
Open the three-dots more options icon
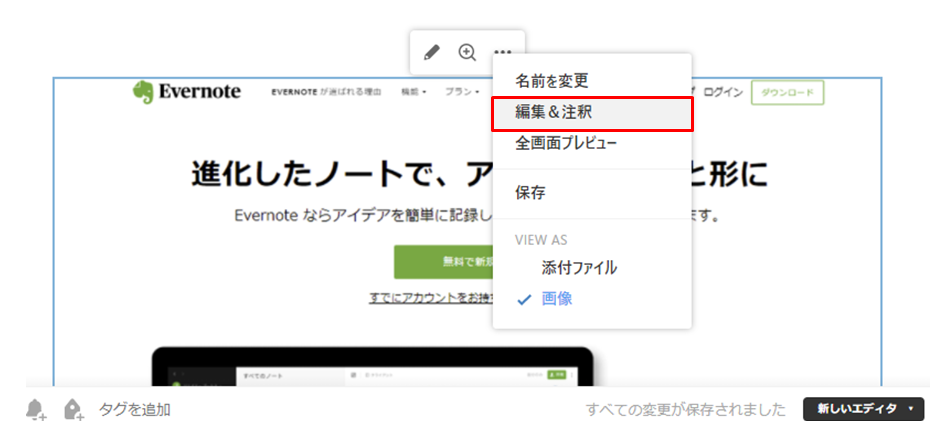click(x=502, y=53)
